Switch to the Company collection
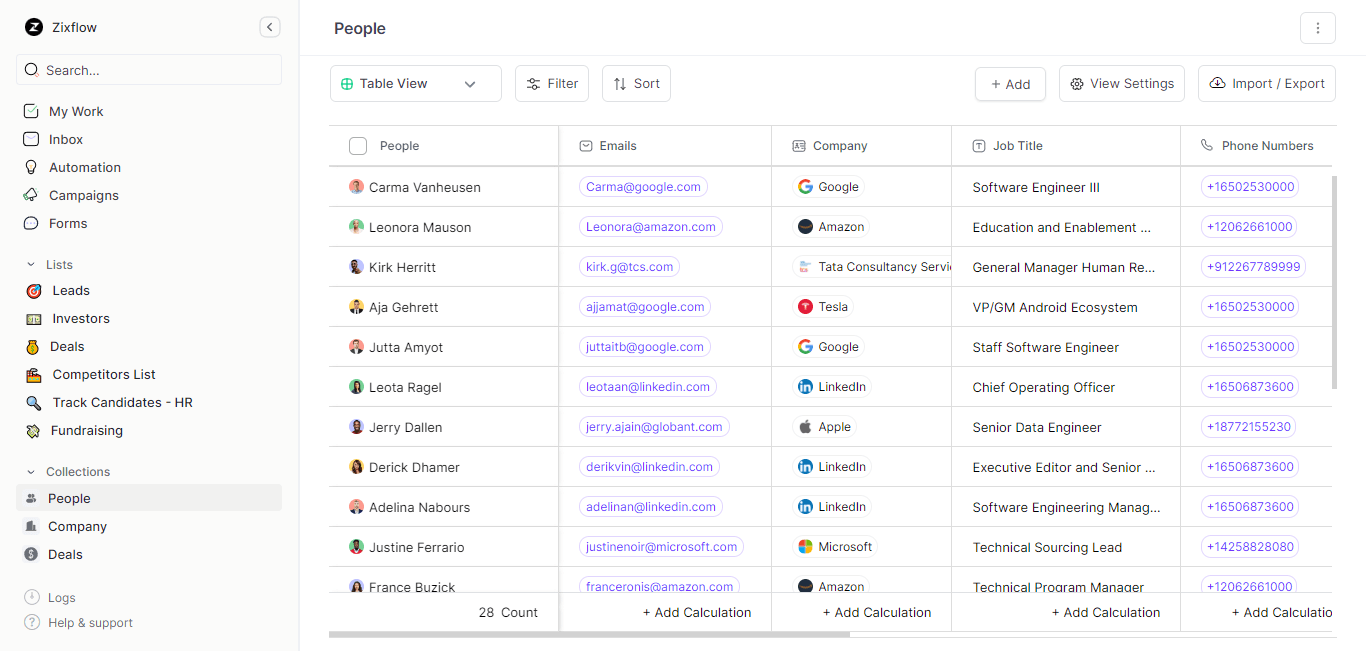This screenshot has height=651, width=1366. coord(77,526)
